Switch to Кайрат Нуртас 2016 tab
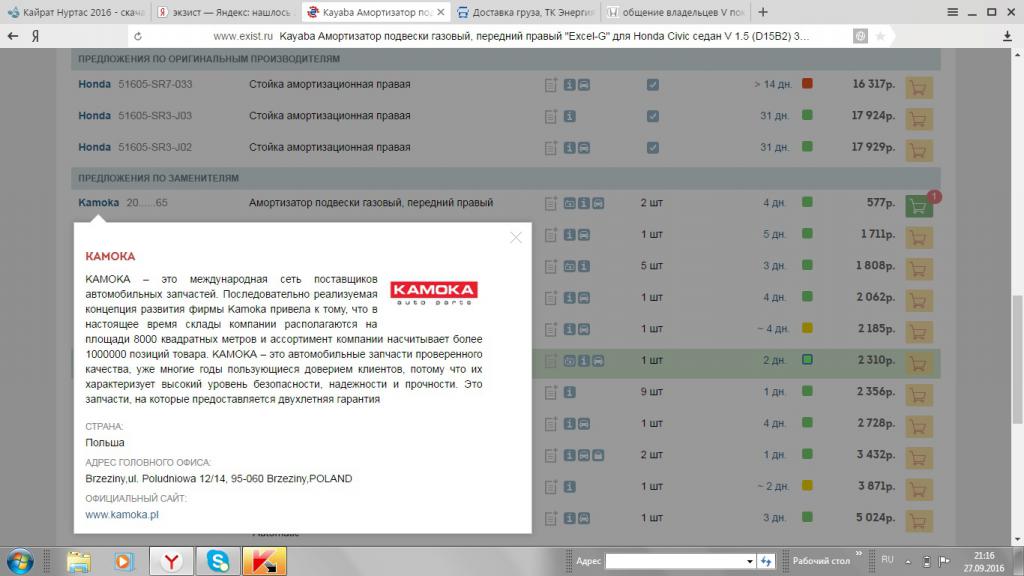1024x576 pixels. coord(76,12)
